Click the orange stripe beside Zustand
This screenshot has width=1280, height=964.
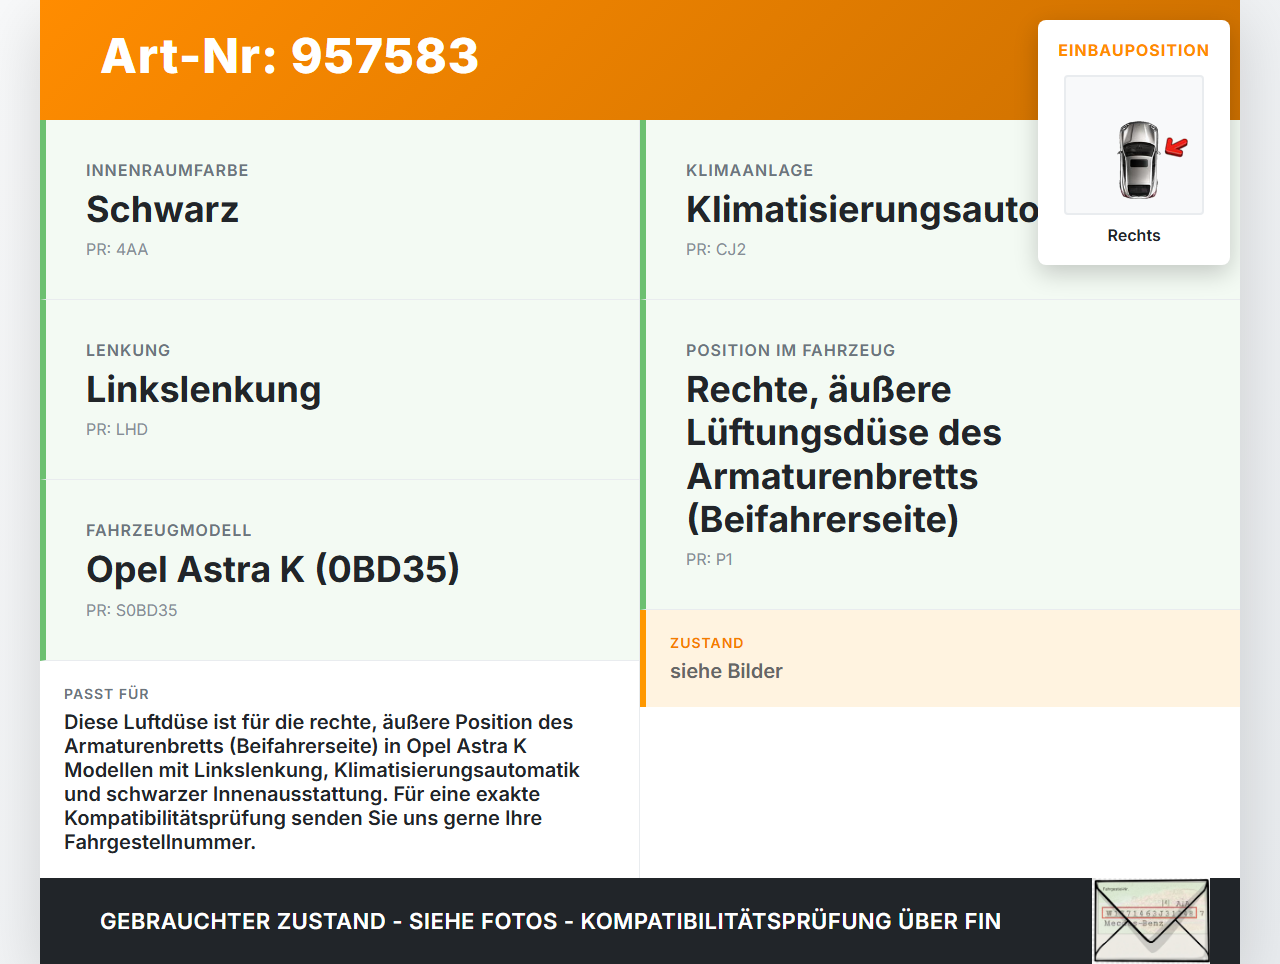click(643, 658)
